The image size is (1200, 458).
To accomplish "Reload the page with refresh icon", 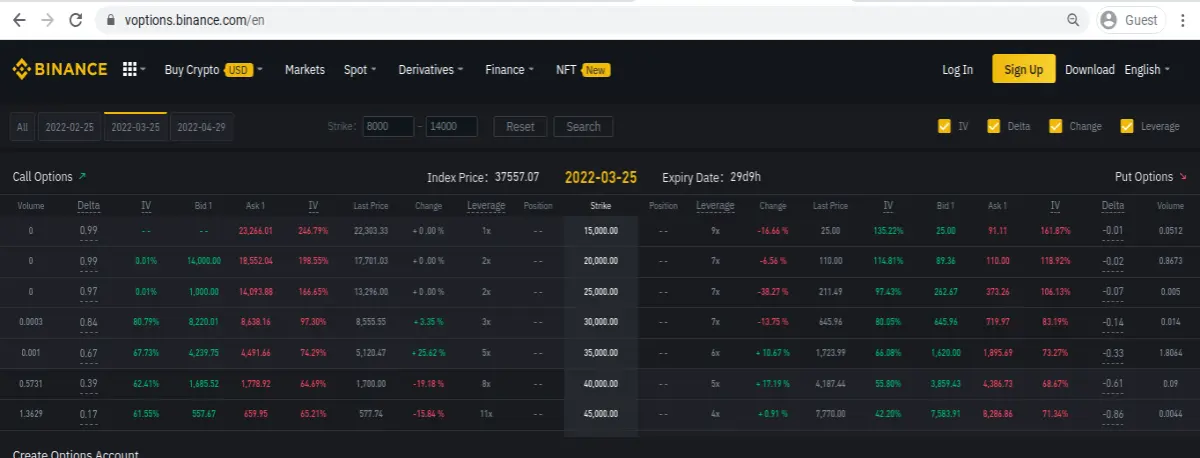I will (x=76, y=20).
